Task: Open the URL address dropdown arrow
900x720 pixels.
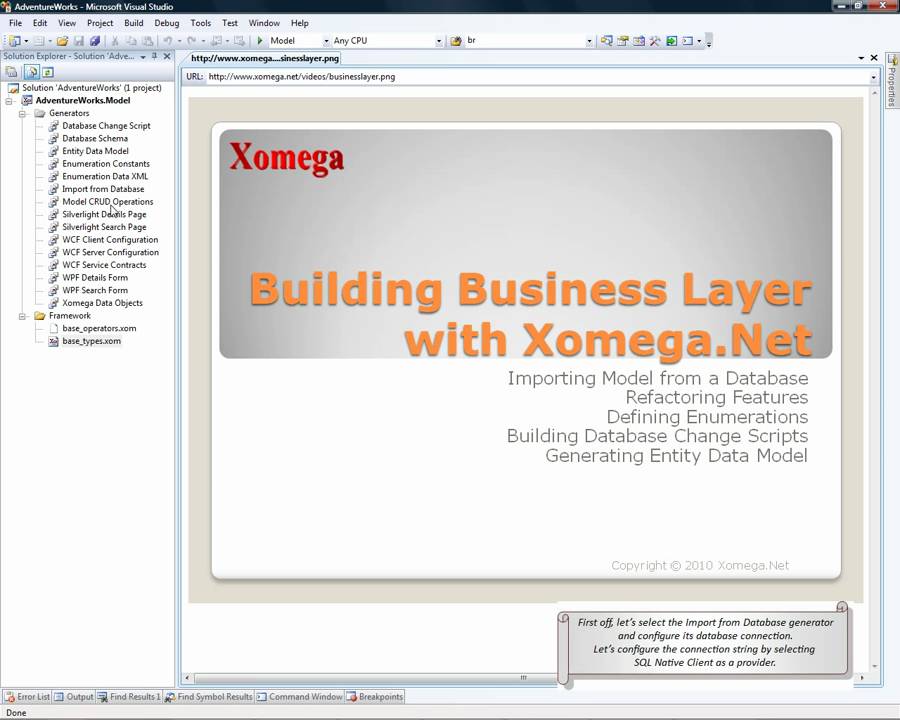Action: point(874,77)
